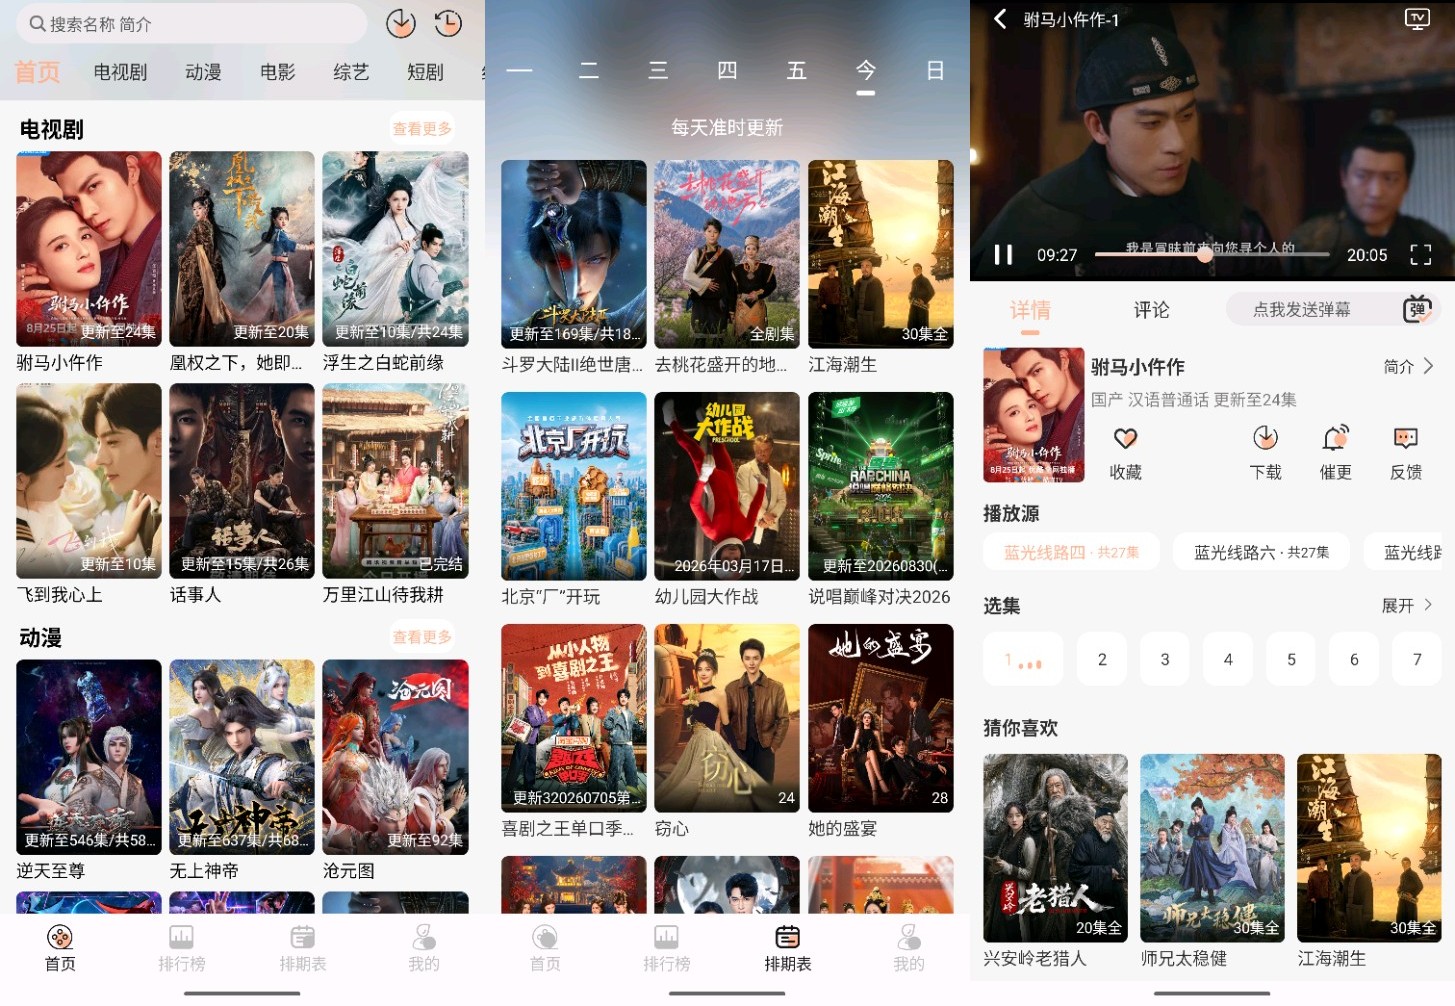Open the 斗罗大陆II绝世唐... poster in the schedule

tap(574, 254)
